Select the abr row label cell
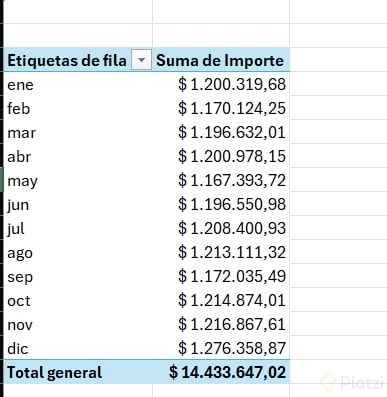 click(78, 156)
